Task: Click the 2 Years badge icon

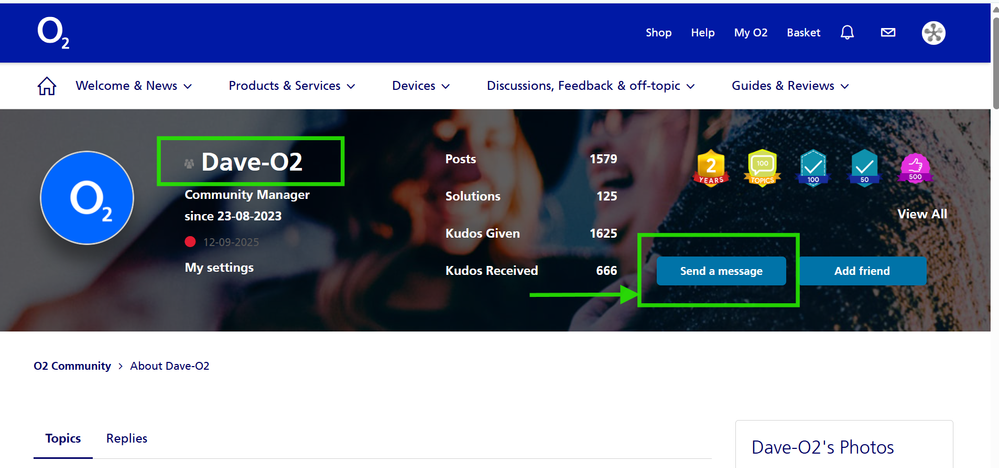Action: 710,168
